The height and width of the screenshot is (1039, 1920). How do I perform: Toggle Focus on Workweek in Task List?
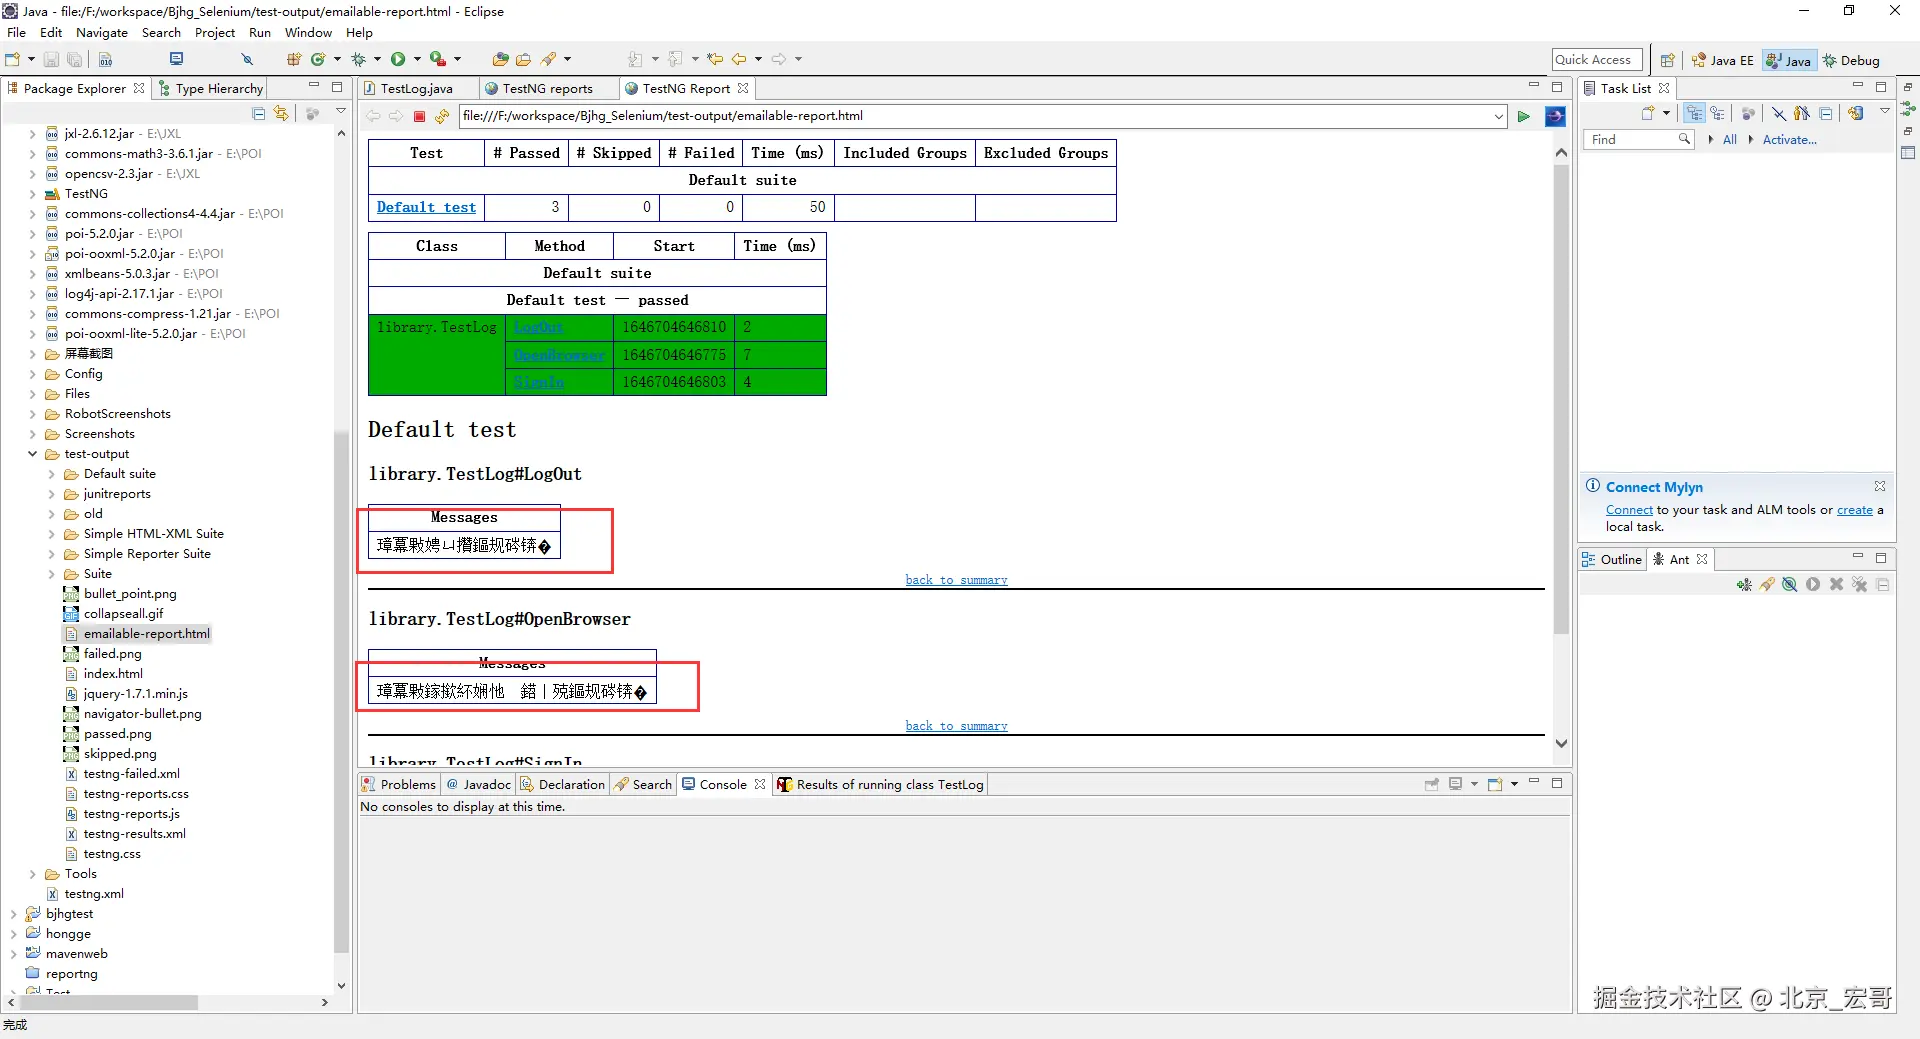point(1748,113)
